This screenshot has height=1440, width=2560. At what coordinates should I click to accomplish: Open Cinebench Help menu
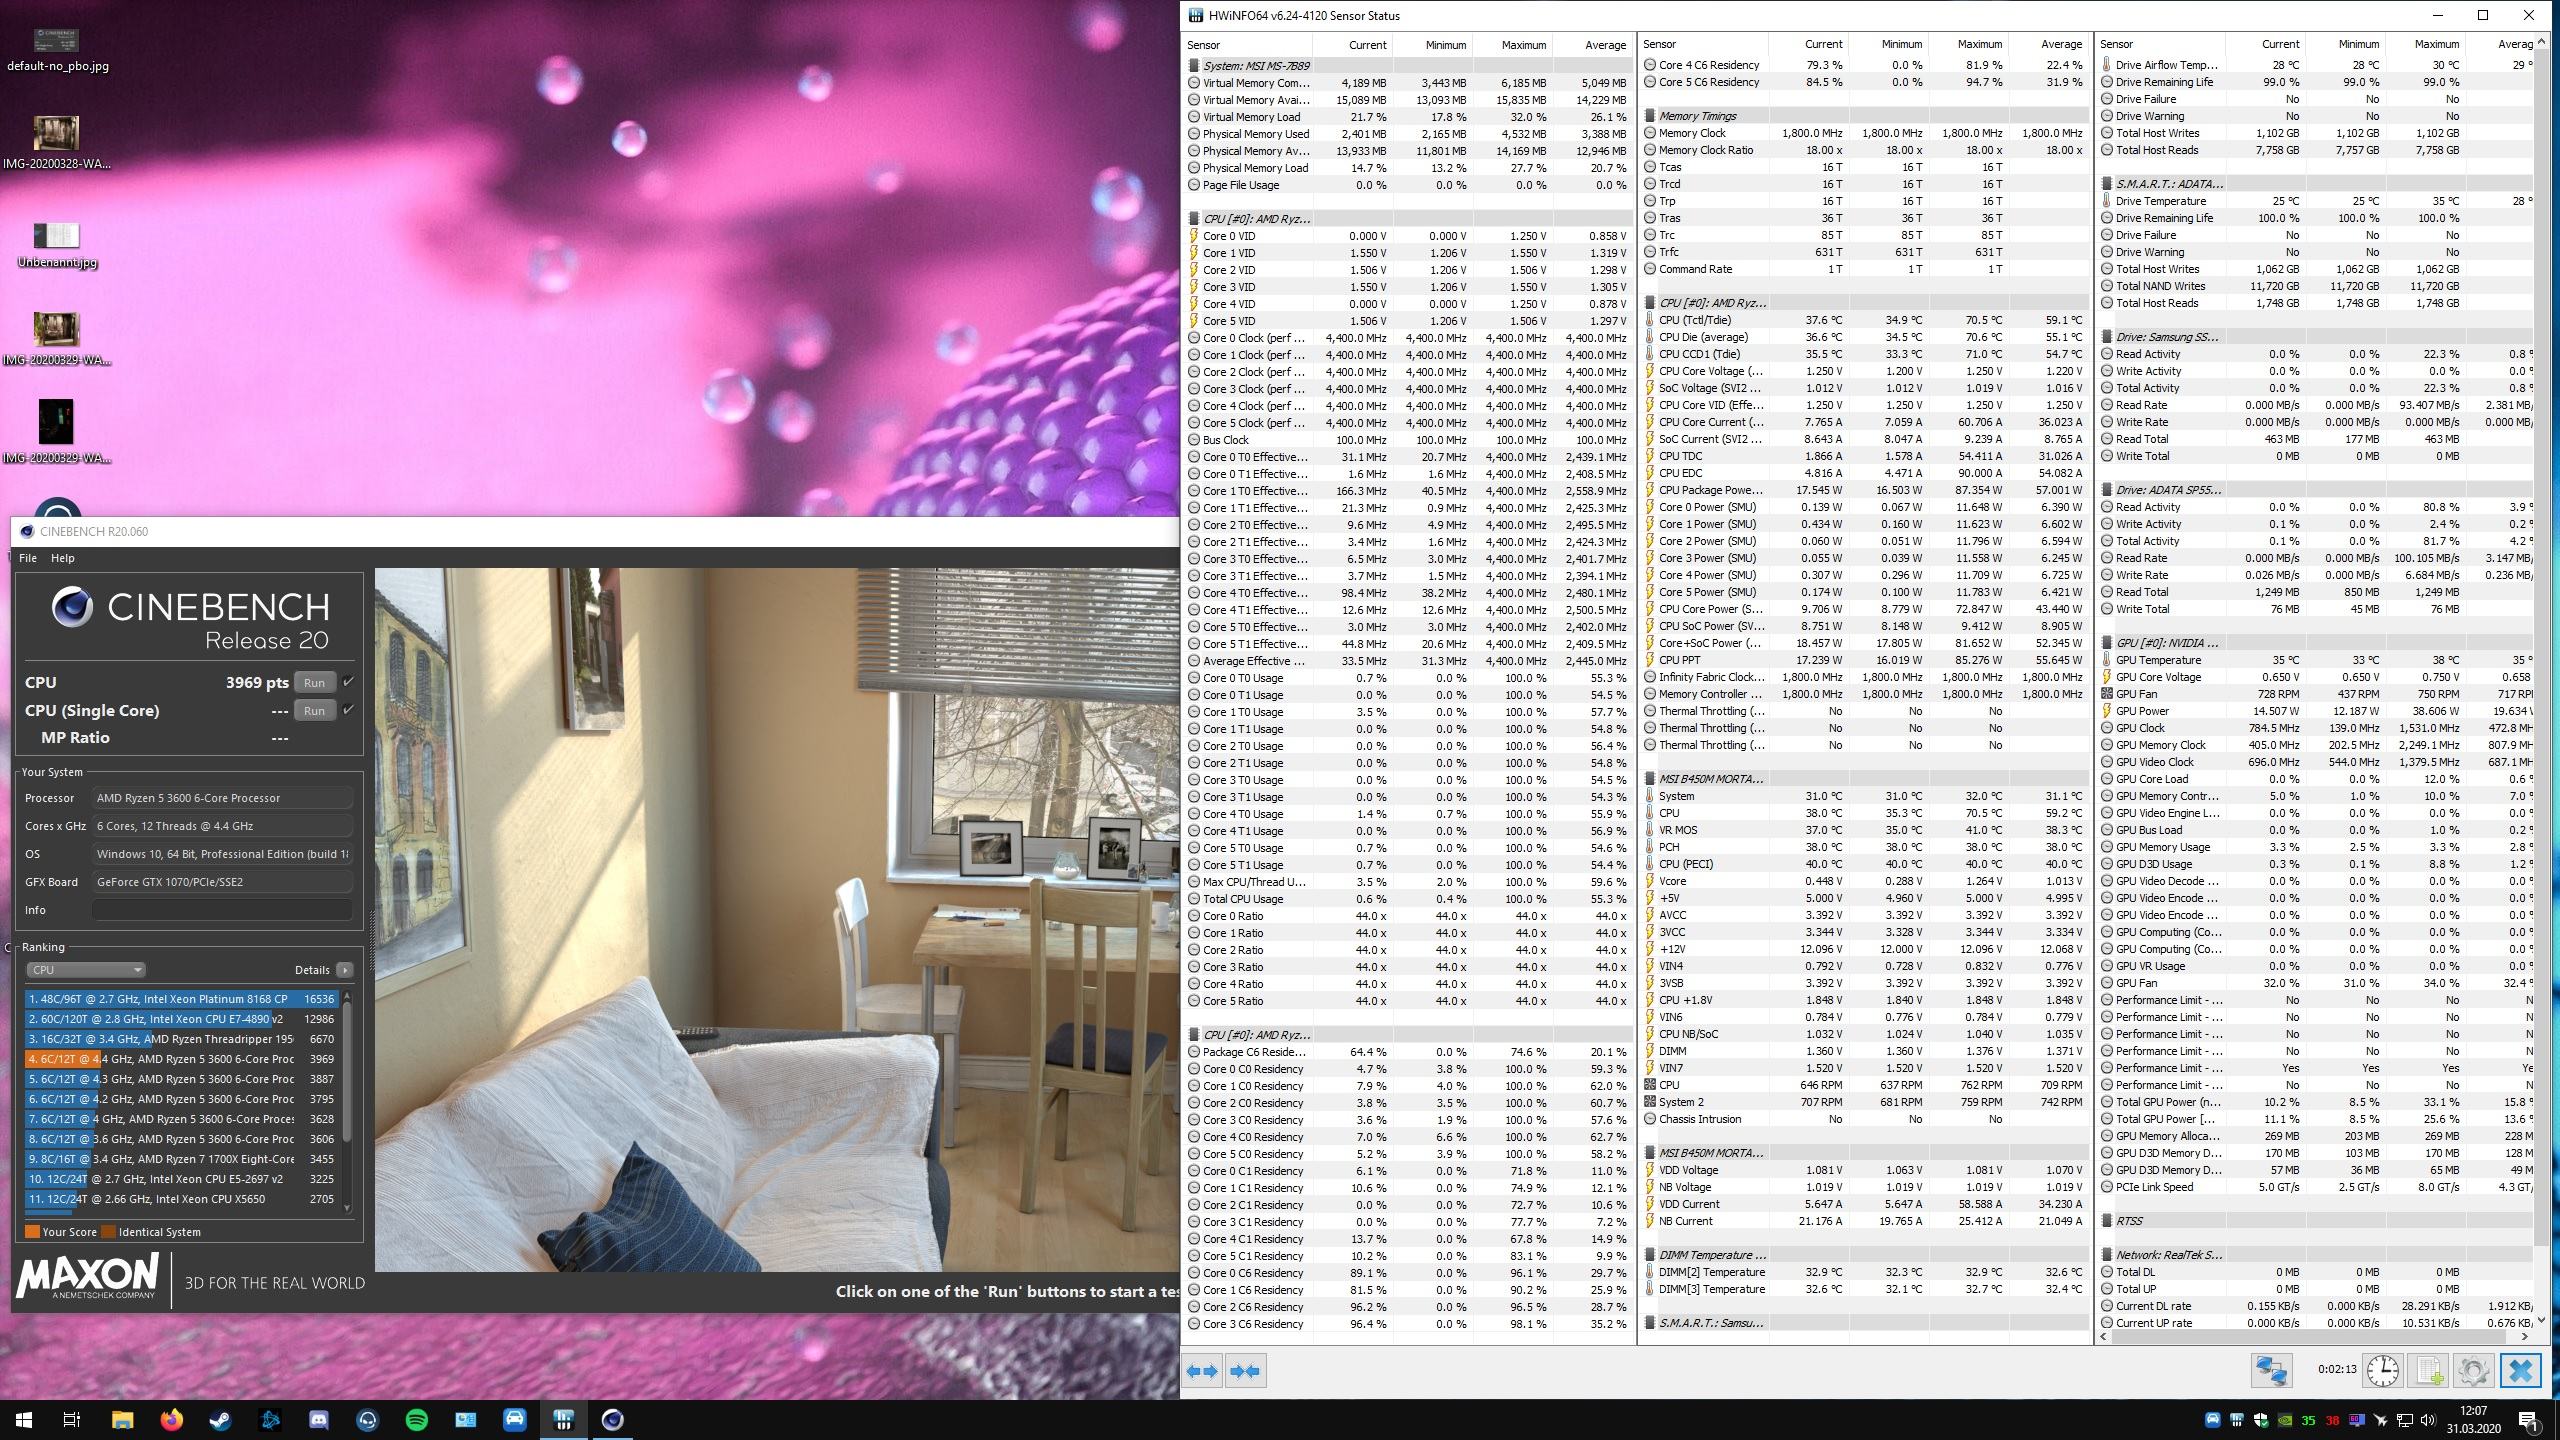click(x=62, y=558)
